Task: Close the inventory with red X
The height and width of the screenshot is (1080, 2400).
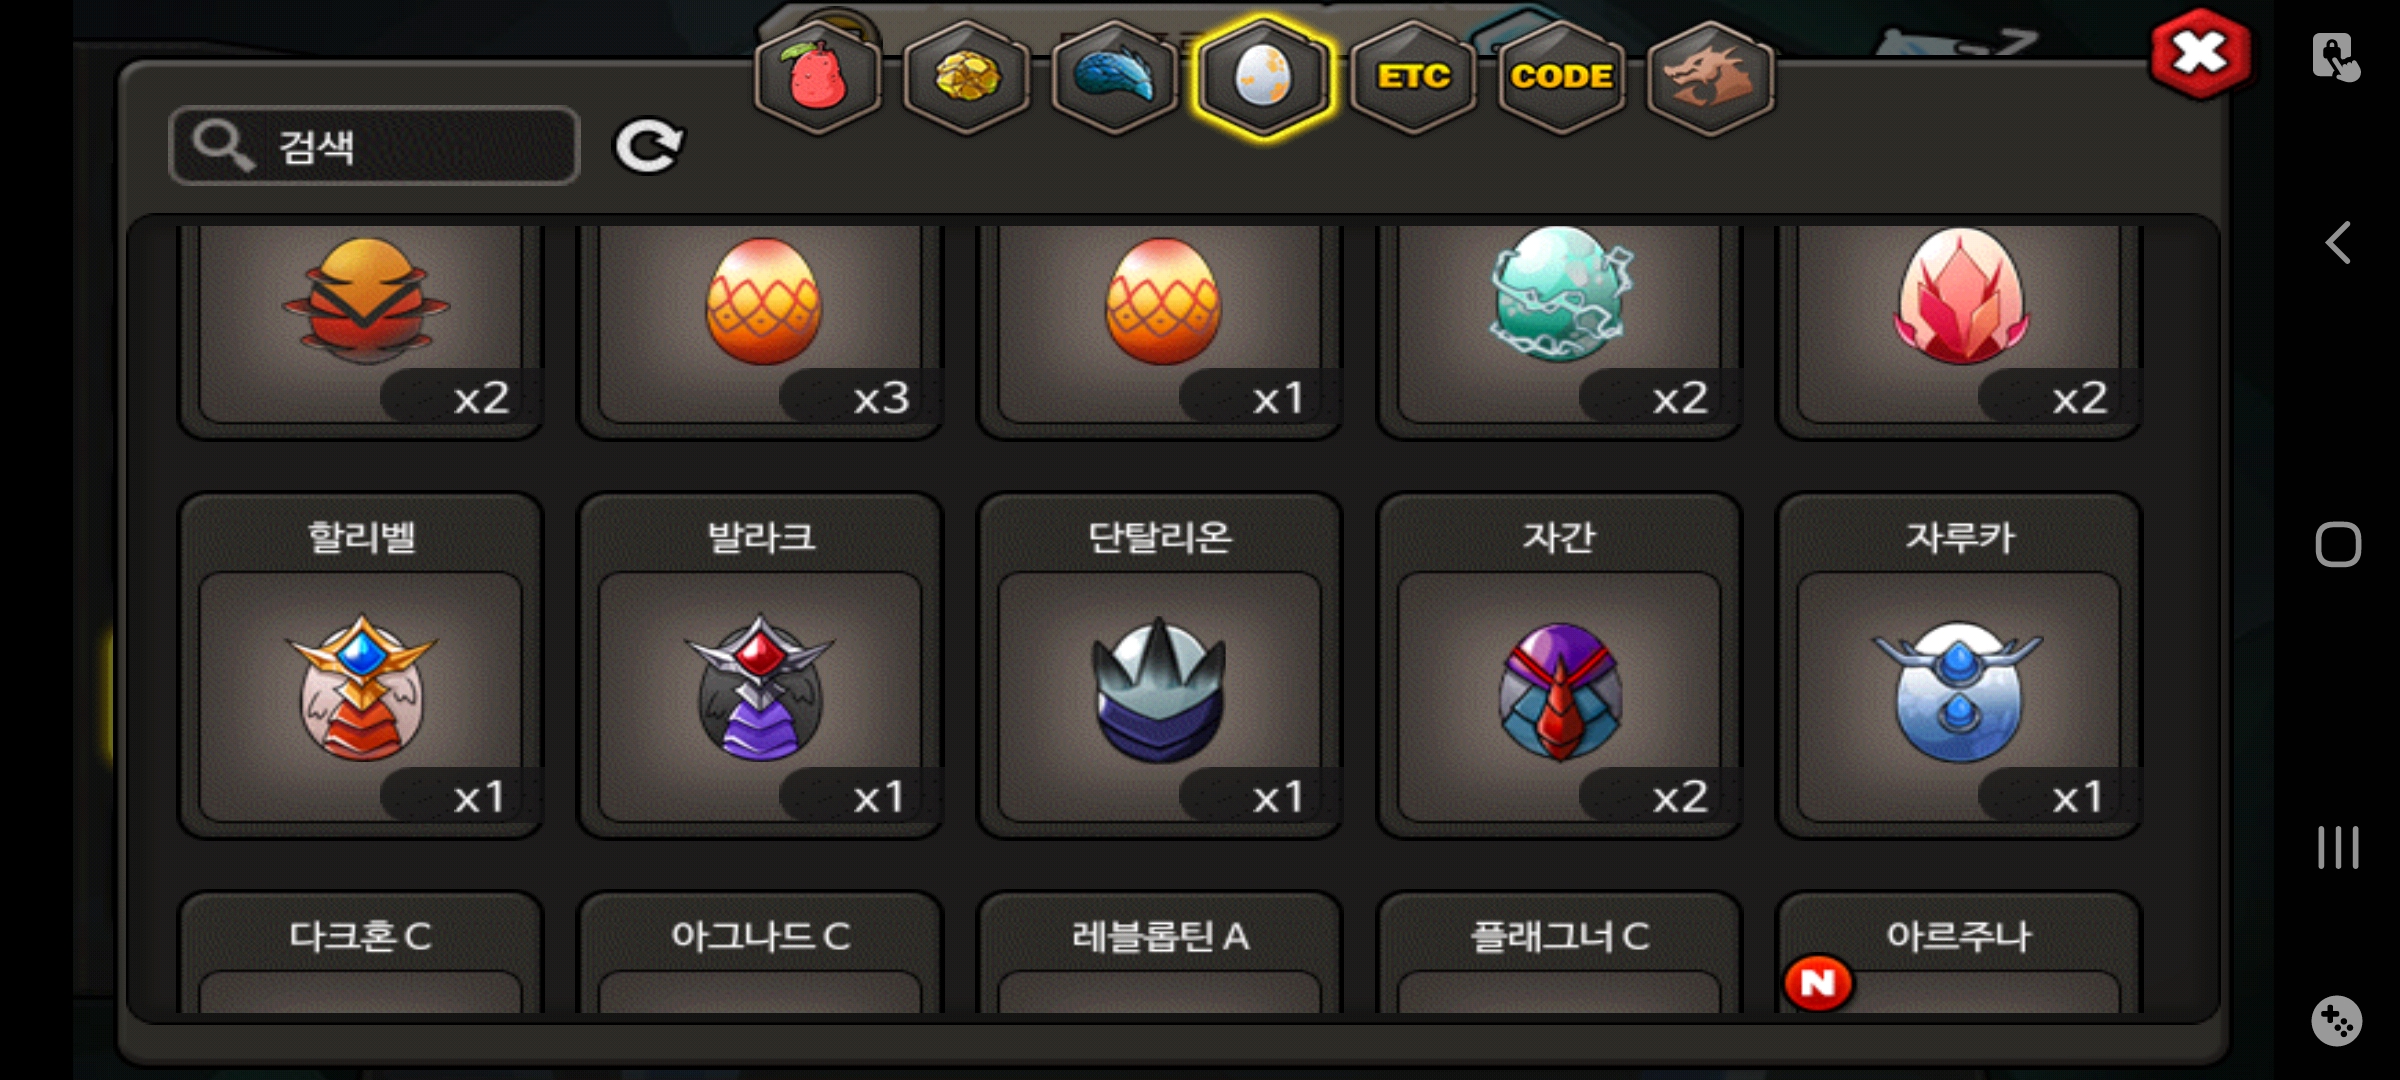Action: point(2200,53)
